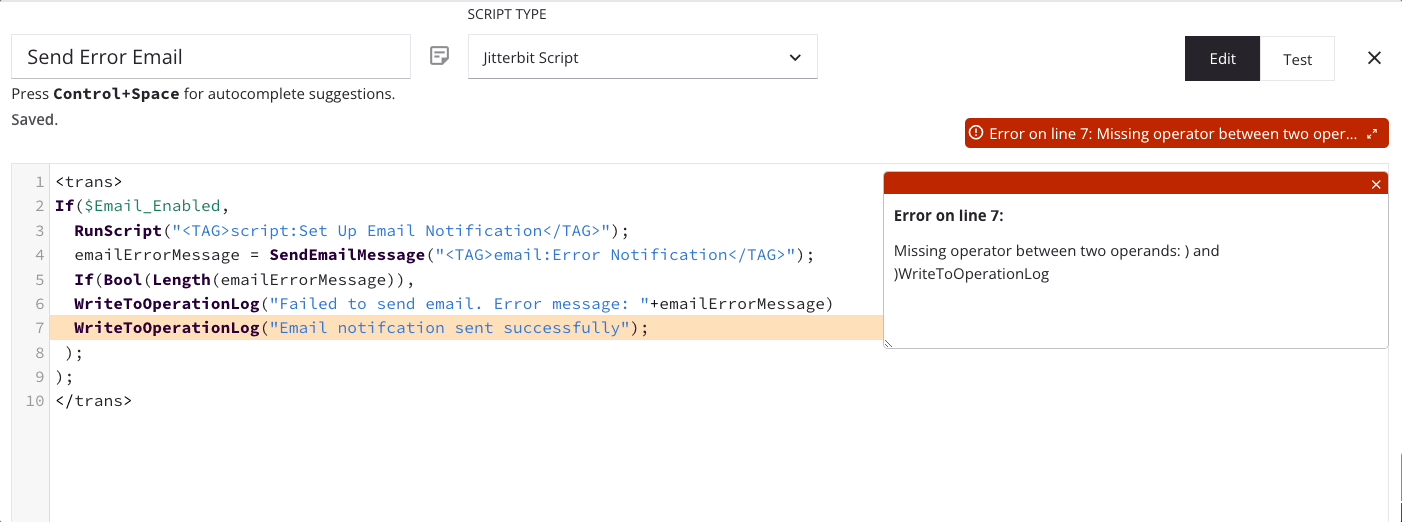Image resolution: width=1402 pixels, height=522 pixels.
Task: Click the SCRIPT TYPE label
Action: click(x=507, y=14)
